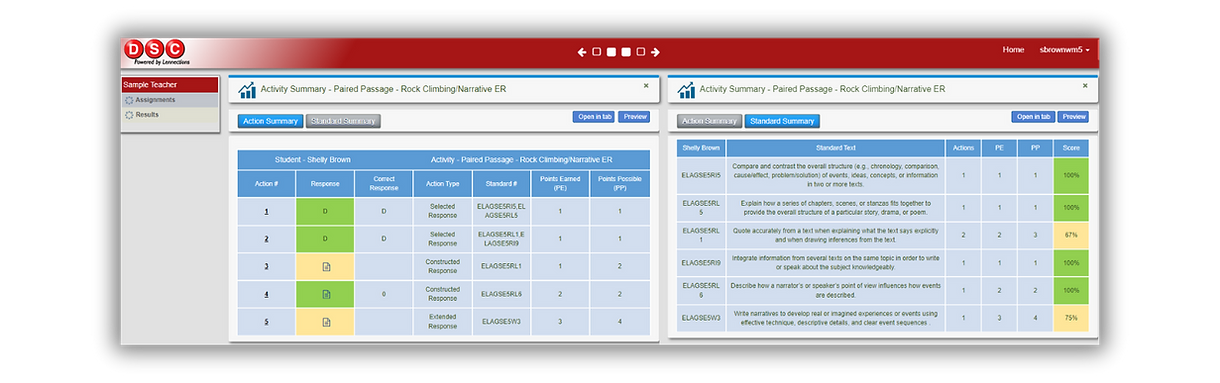Open the document response icon for Action 4
The image size is (1220, 383).
click(325, 294)
